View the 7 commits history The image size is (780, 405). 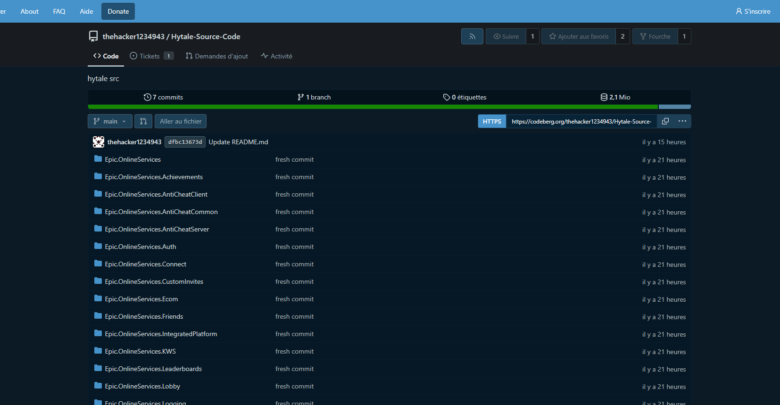(163, 97)
